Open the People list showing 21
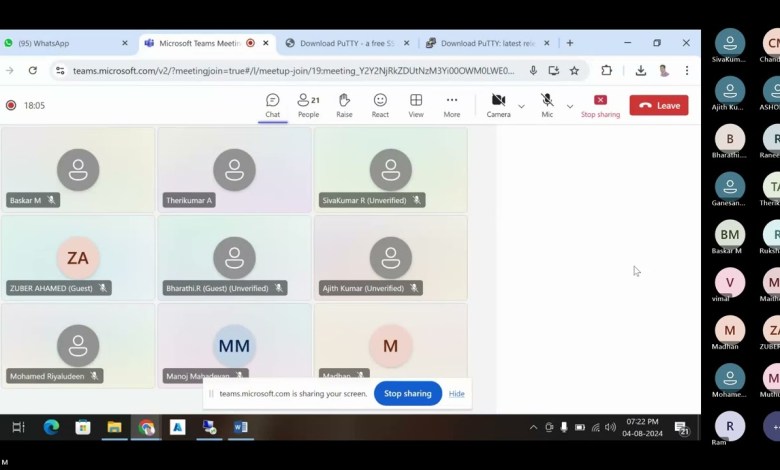780x470 pixels. click(x=308, y=105)
